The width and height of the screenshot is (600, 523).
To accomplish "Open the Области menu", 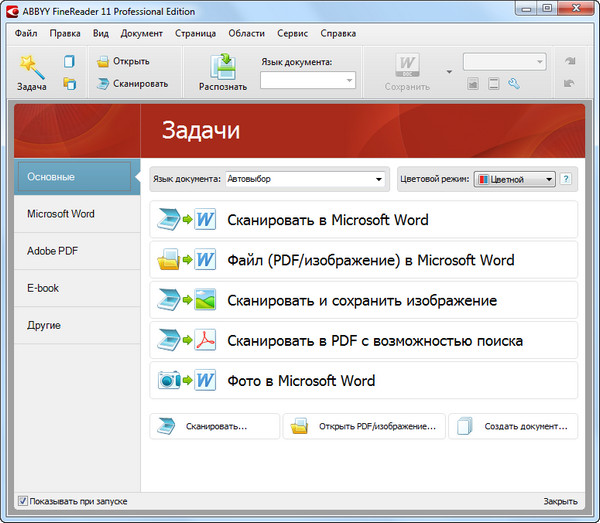I will tap(246, 33).
